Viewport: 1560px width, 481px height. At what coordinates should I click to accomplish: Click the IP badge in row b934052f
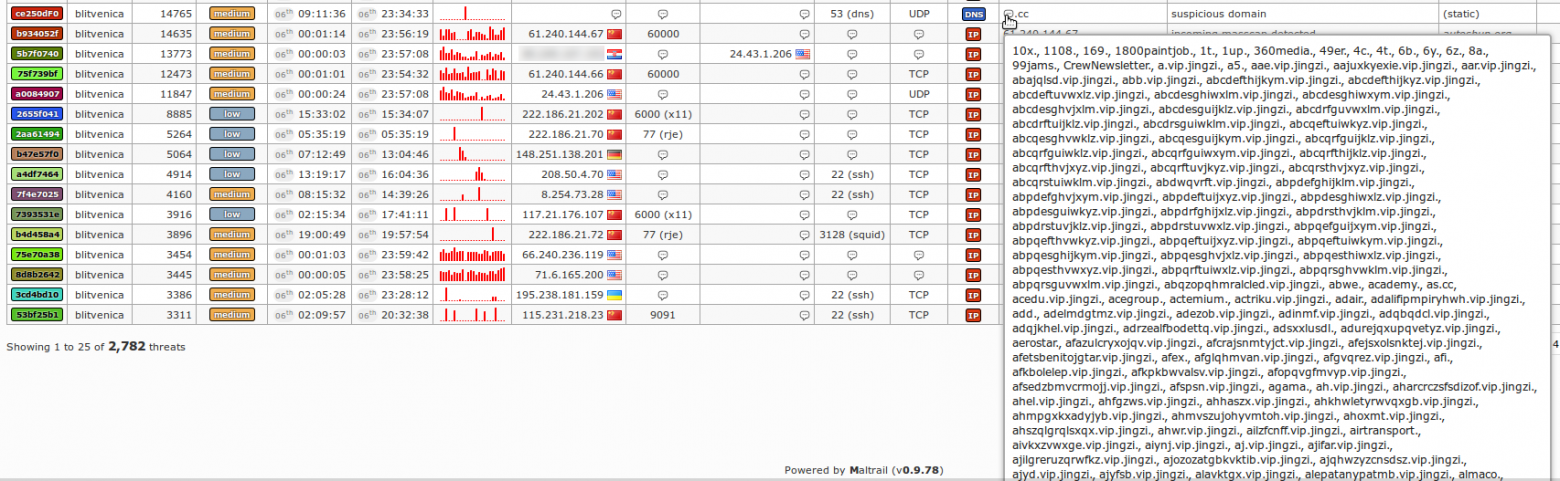pos(973,34)
